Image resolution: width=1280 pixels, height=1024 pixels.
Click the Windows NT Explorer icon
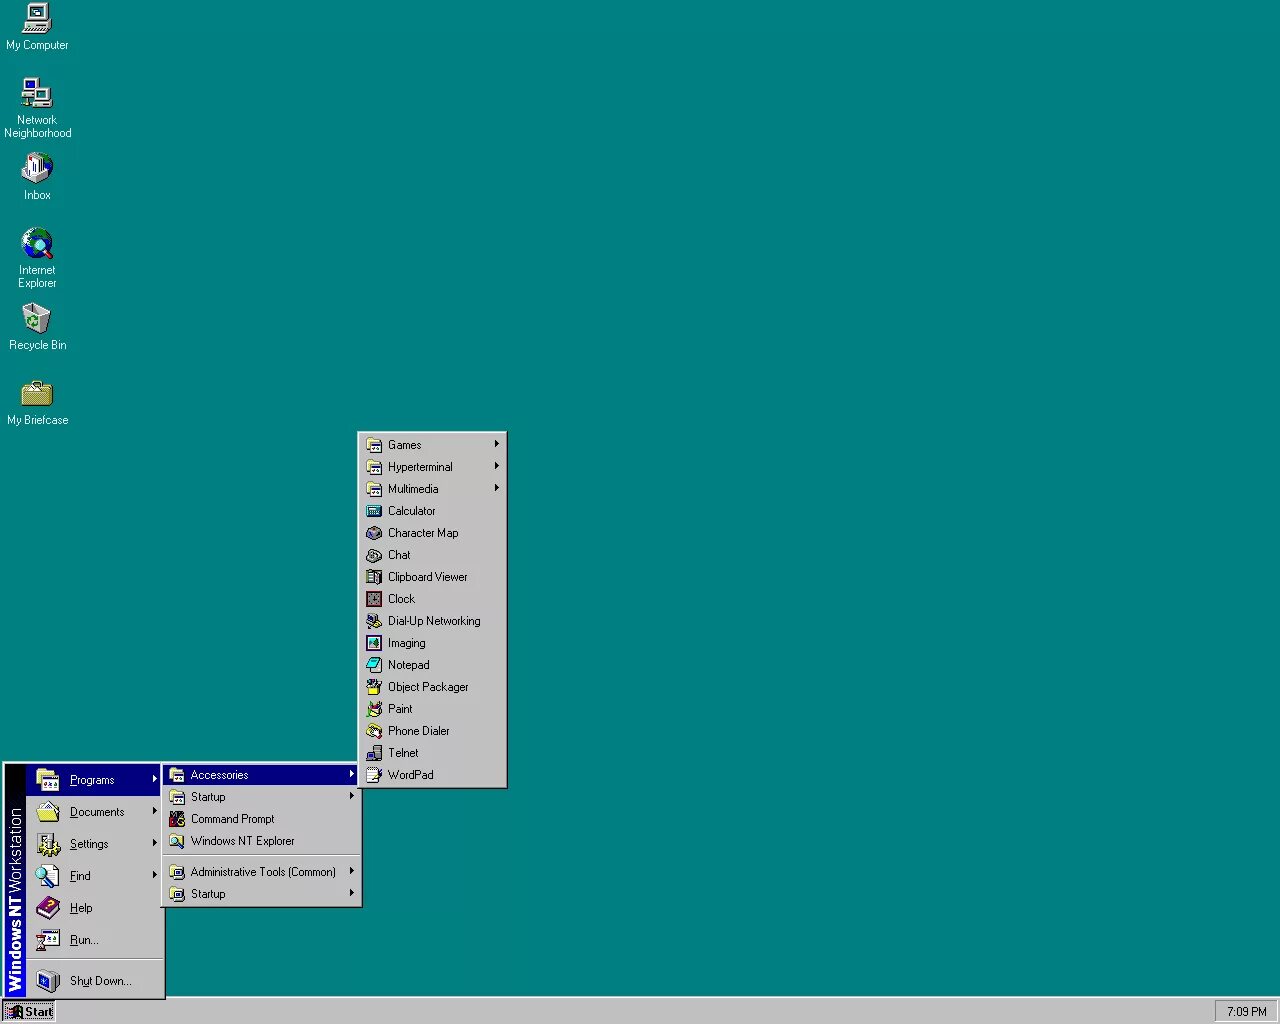pos(177,841)
